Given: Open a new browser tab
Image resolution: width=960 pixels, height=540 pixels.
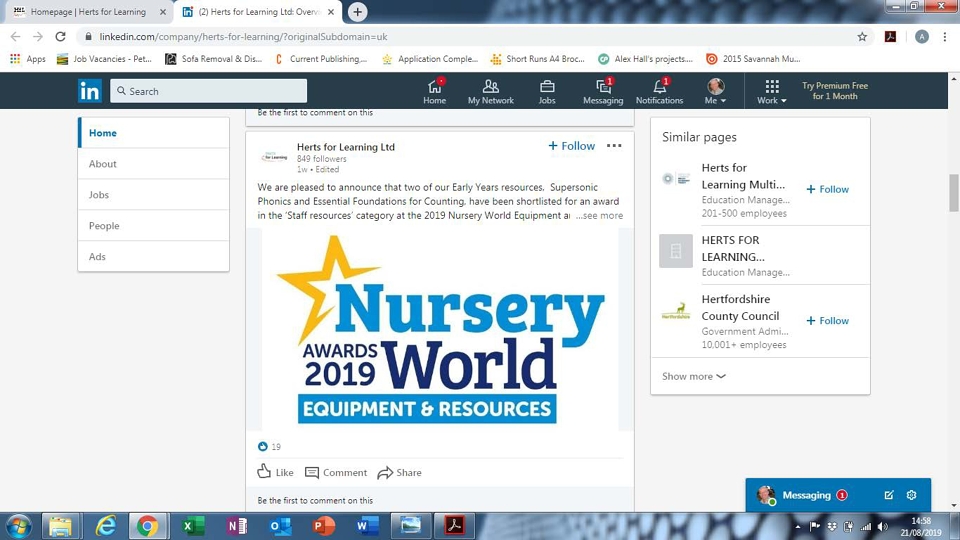Looking at the screenshot, I should (x=358, y=12).
